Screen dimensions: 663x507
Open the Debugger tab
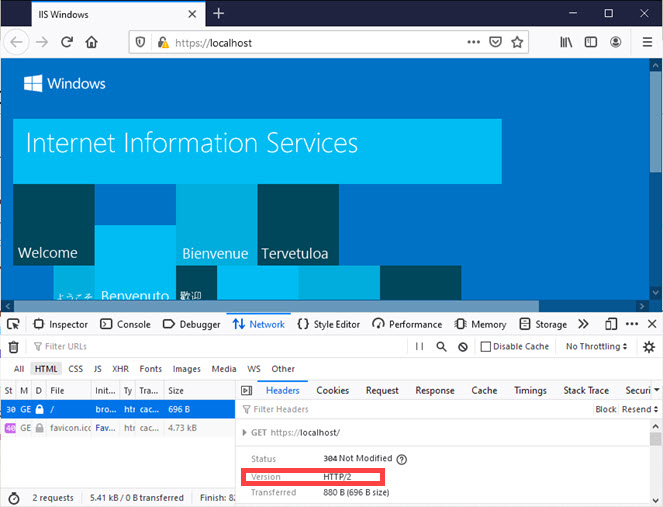tap(192, 324)
